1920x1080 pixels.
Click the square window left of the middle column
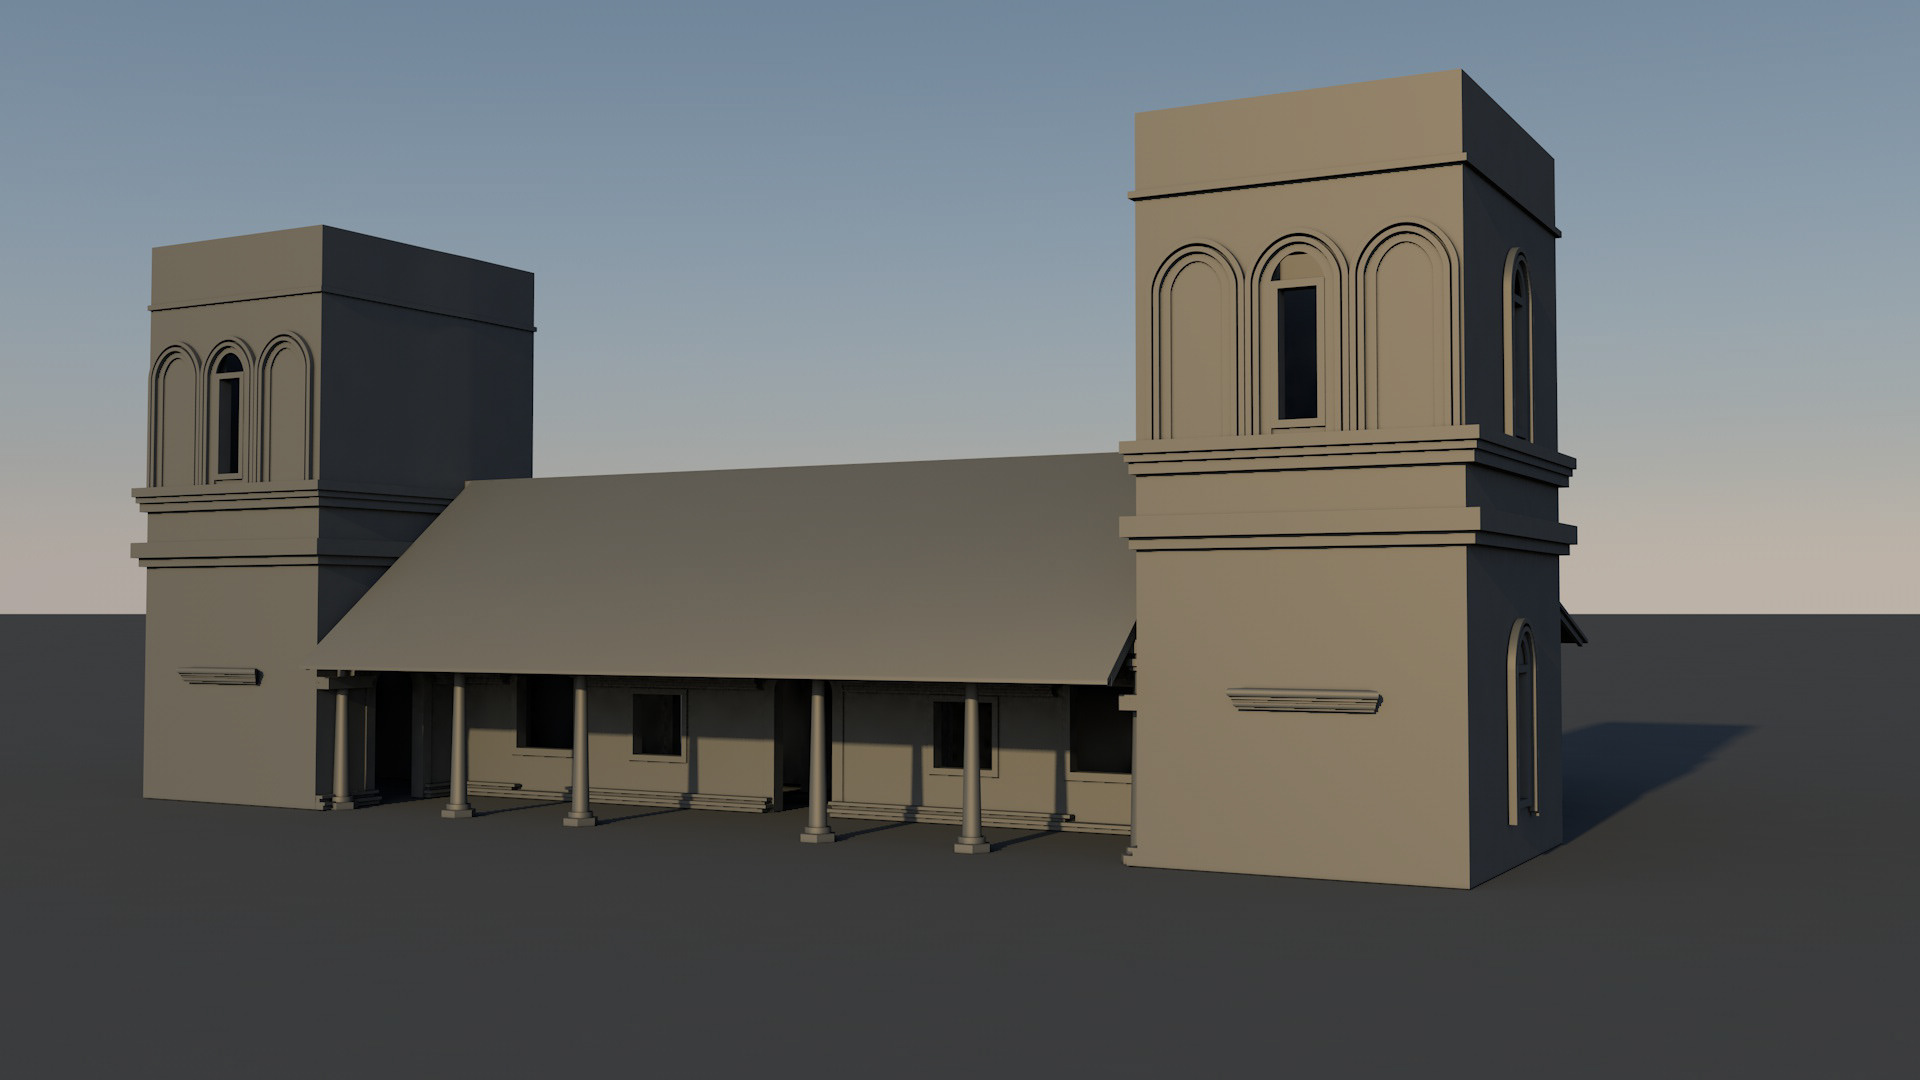658,726
